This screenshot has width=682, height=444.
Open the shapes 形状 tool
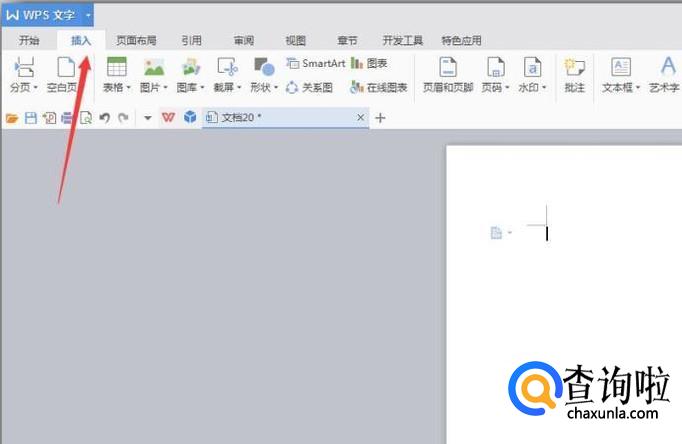[264, 67]
